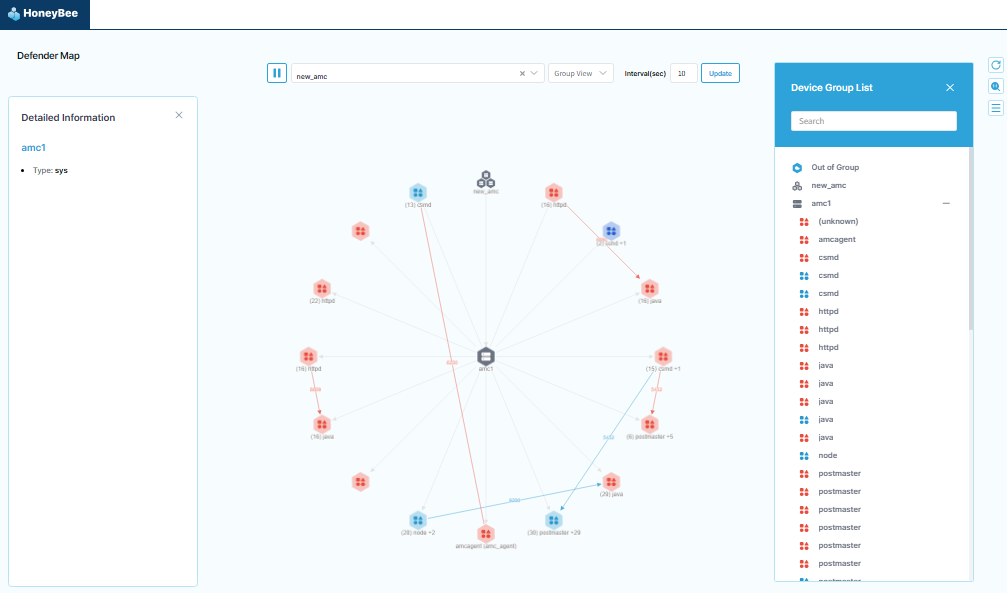
Task: Select (unknown) in device list
Action: tap(838, 221)
